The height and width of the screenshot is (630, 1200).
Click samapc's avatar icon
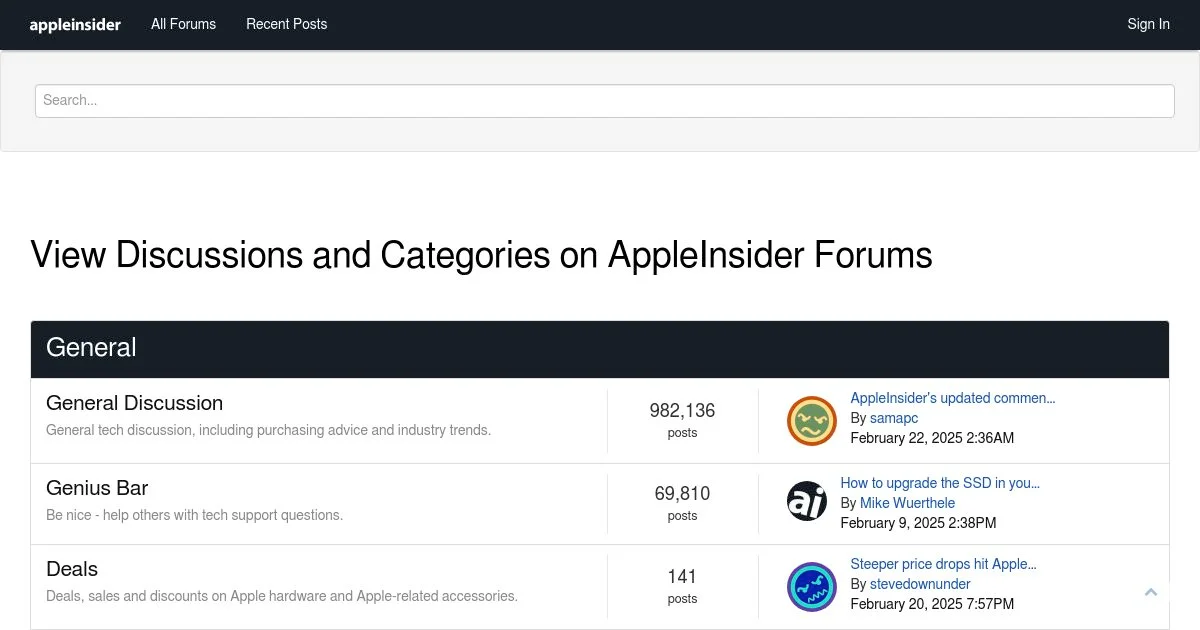pos(811,420)
